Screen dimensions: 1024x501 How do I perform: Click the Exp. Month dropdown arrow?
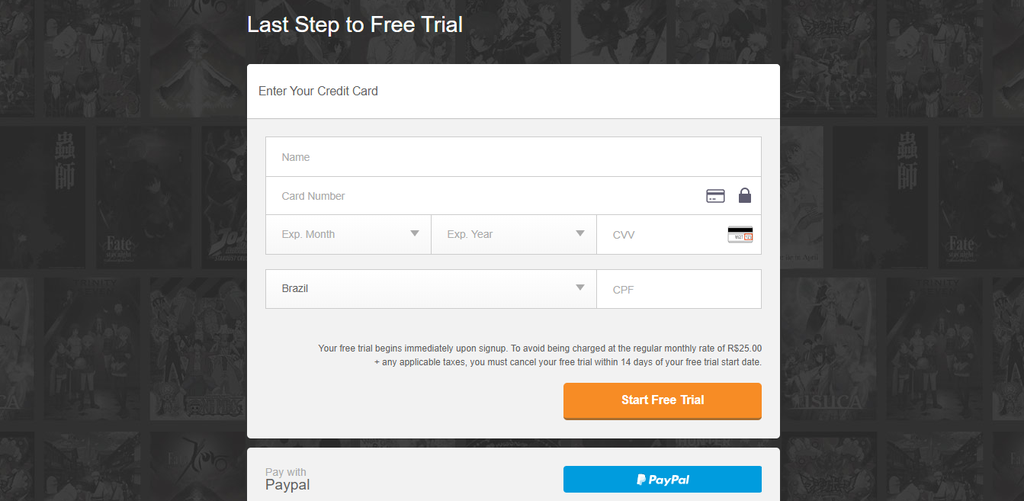point(415,233)
